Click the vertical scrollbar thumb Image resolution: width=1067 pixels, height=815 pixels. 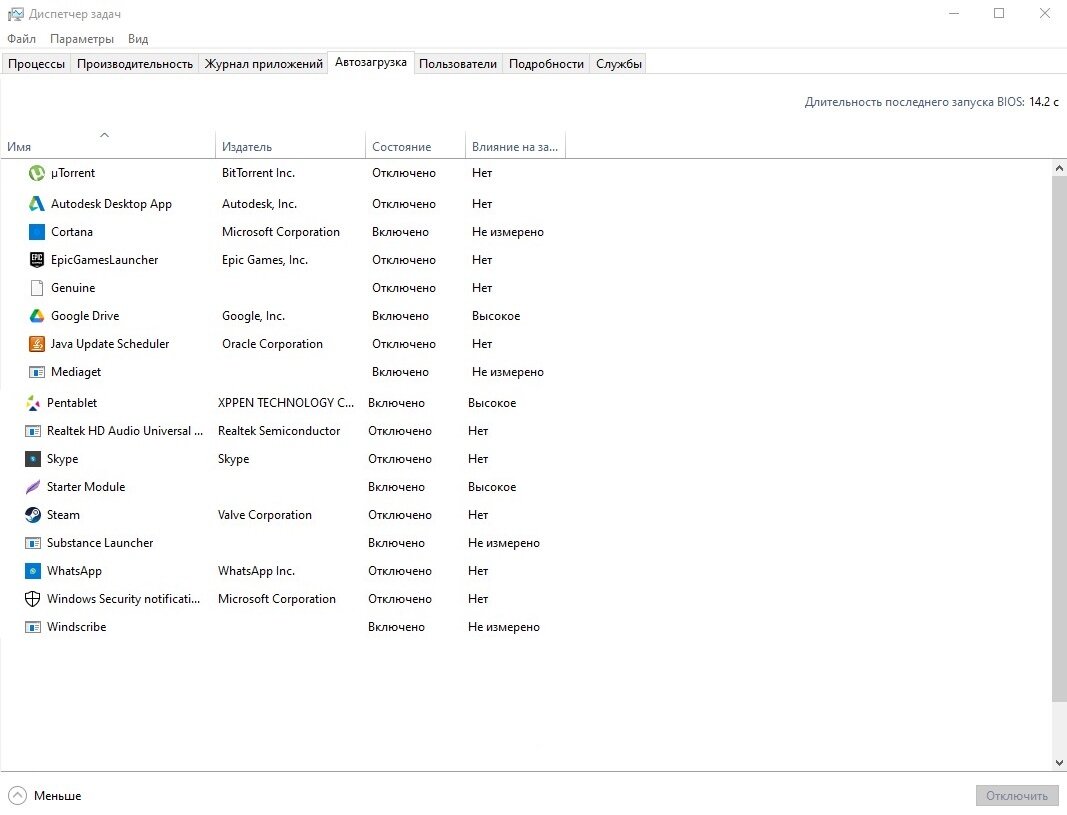coord(1059,439)
